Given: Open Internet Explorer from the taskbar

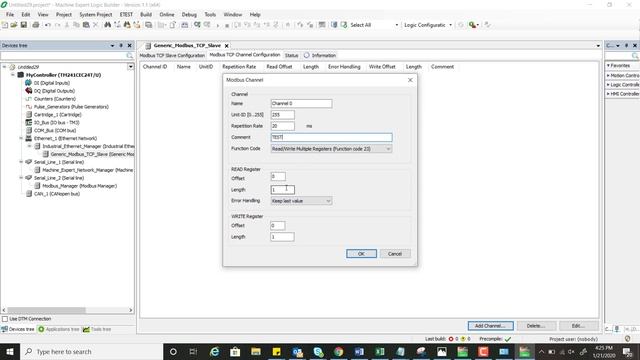Looking at the screenshot, I should 214,351.
